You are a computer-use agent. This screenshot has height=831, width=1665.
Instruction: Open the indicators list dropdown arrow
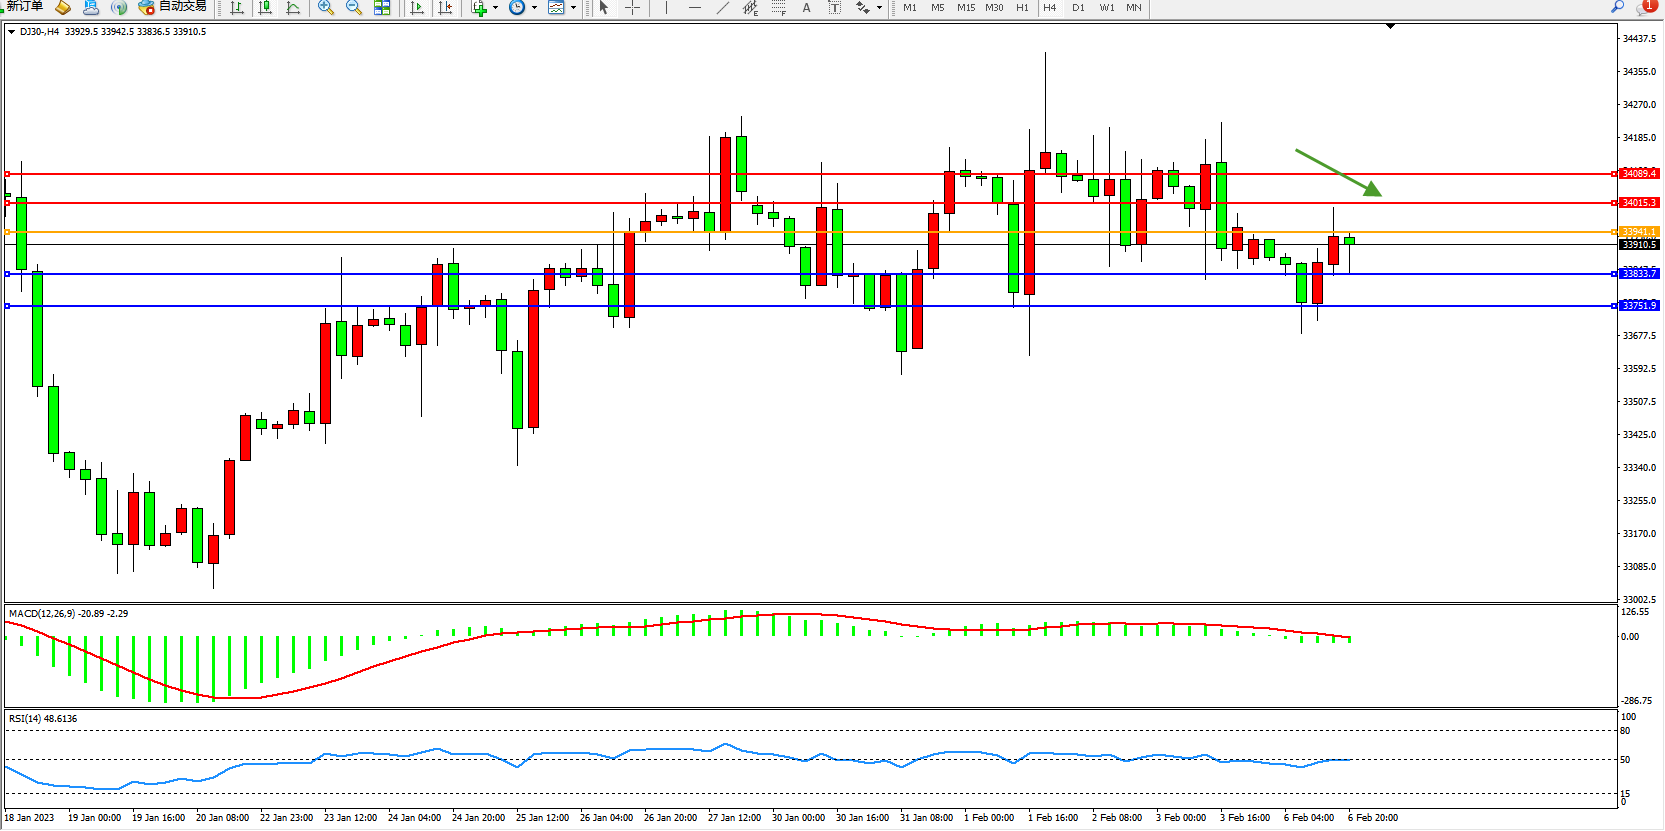495,7
